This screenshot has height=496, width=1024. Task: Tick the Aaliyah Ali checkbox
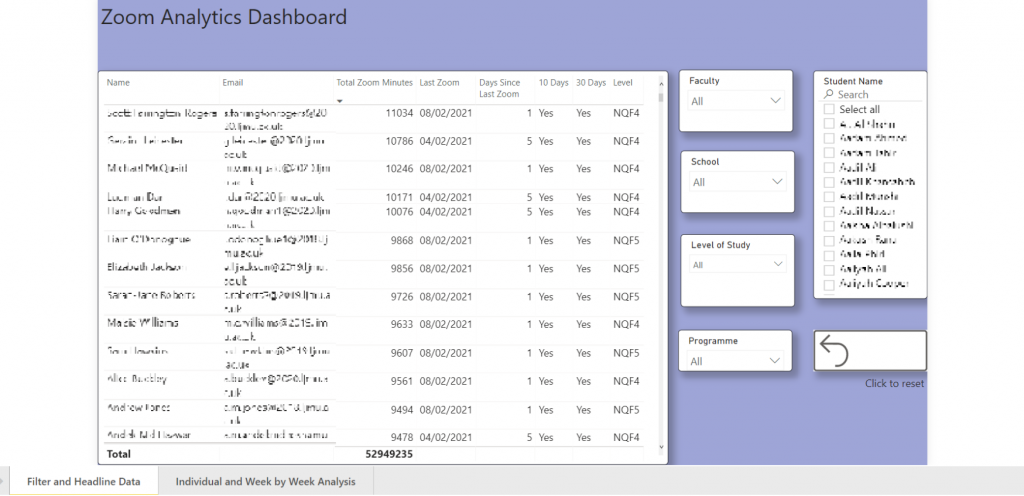[x=829, y=269]
